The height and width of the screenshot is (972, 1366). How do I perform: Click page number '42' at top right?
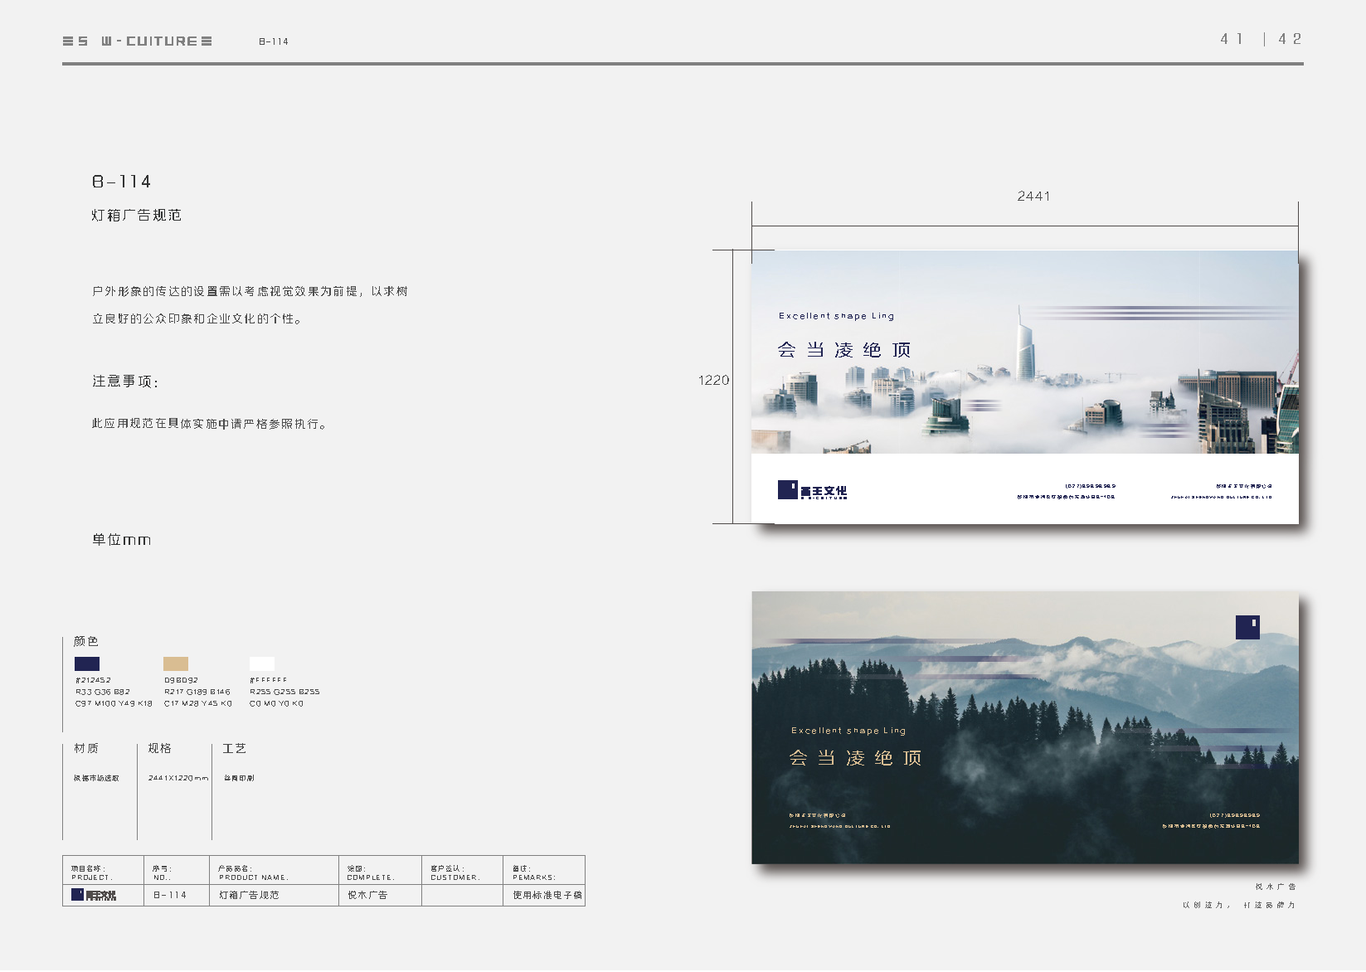[1290, 39]
